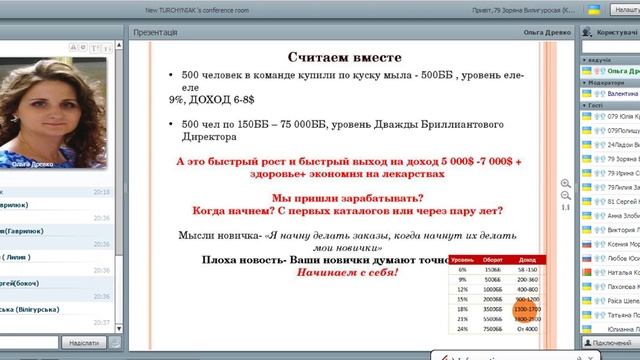The width and height of the screenshot is (640, 360).
Task: Click presenter name Ольга Древко in presentation header
Action: click(547, 32)
